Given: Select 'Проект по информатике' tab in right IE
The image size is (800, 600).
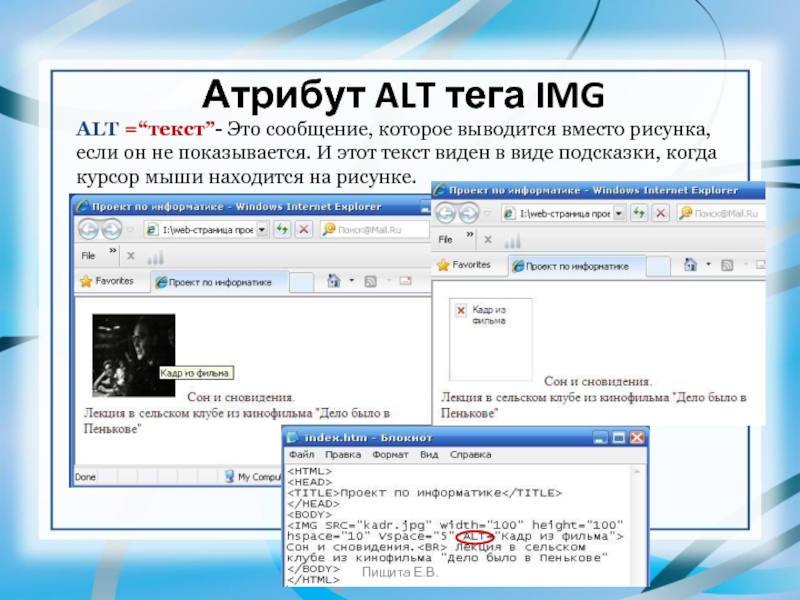Looking at the screenshot, I should (577, 266).
